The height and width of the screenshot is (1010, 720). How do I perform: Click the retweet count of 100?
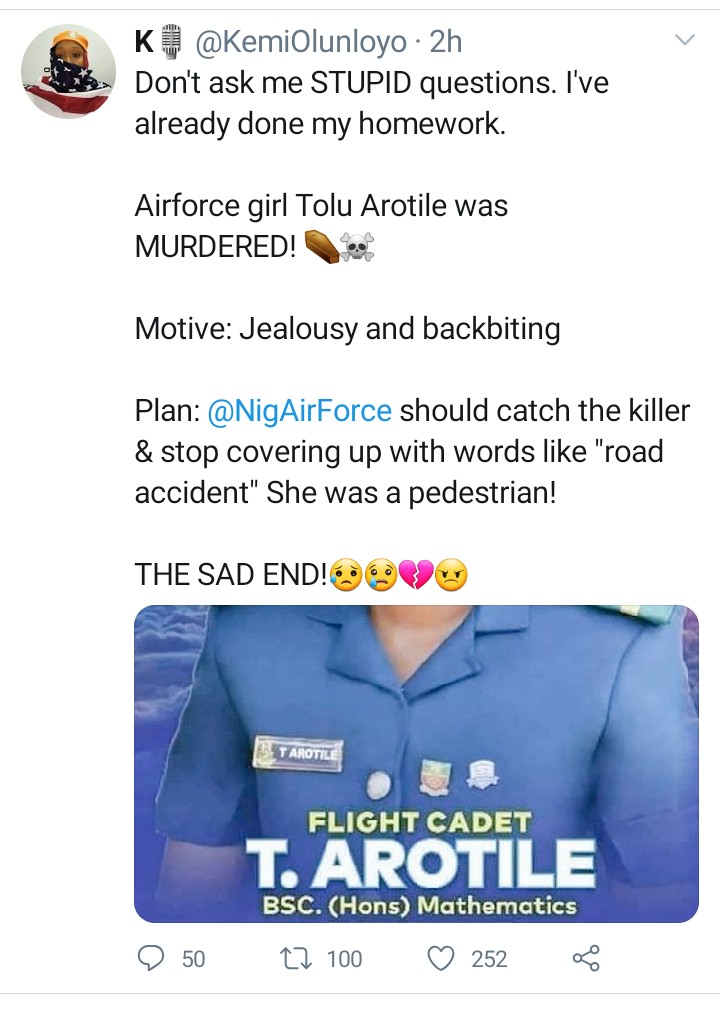click(x=344, y=960)
